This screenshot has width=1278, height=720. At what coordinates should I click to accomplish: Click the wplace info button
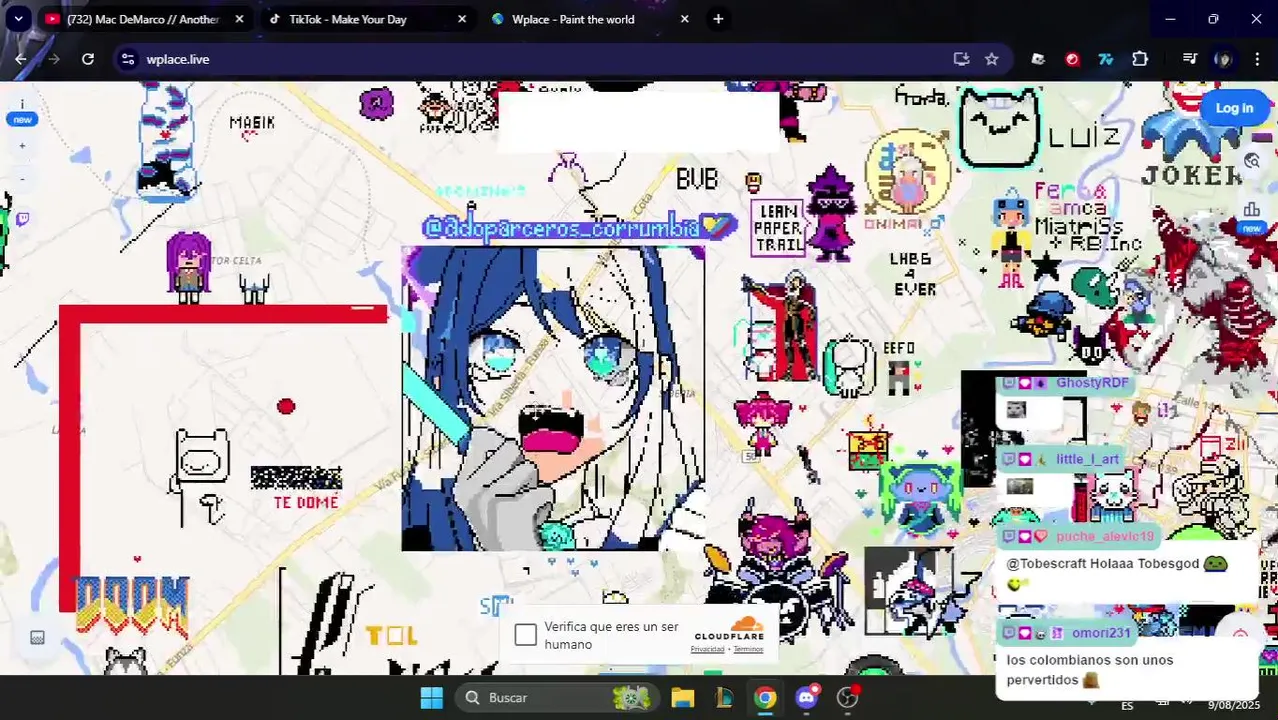point(22,105)
